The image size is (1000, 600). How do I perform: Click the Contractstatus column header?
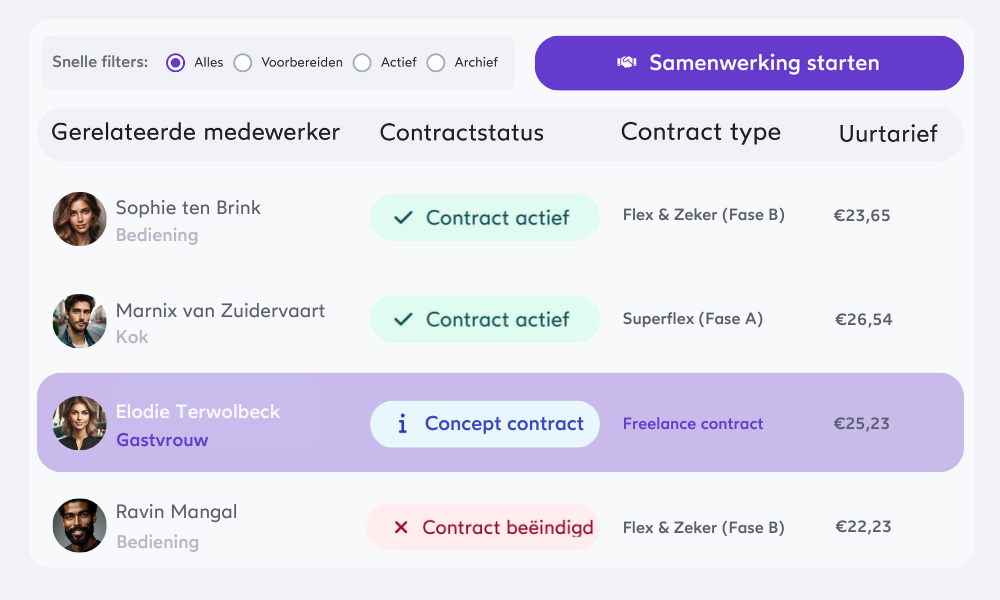(x=462, y=133)
